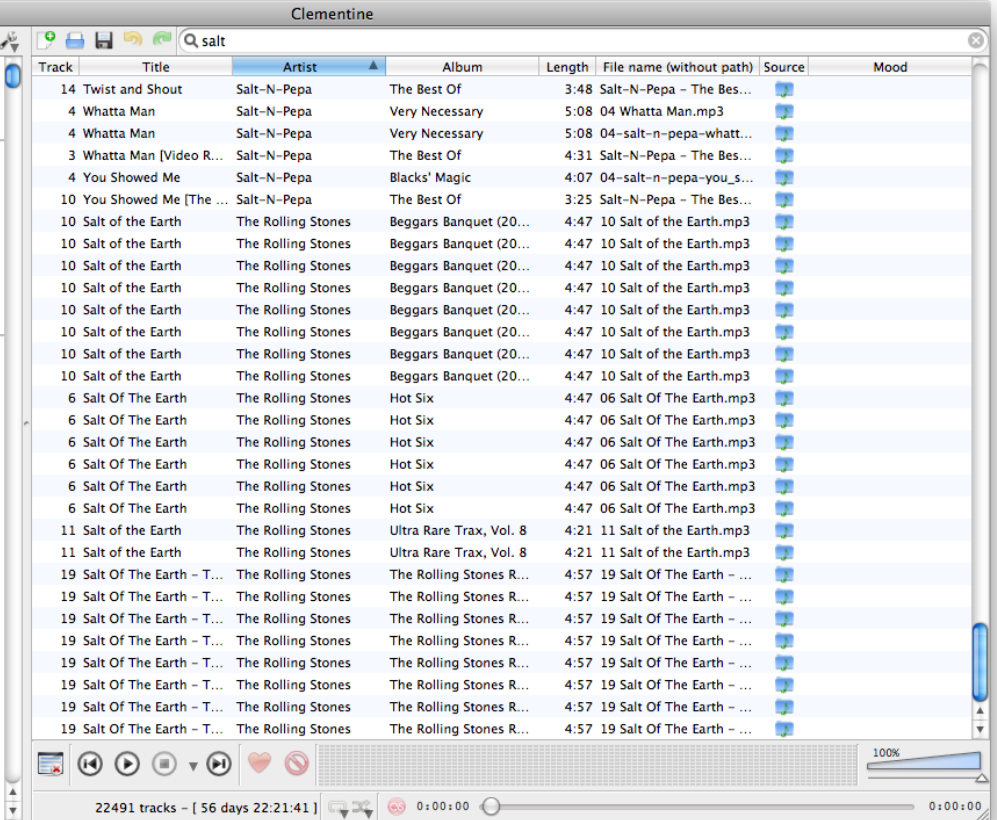Click the 3:48 length cell

tap(578, 89)
